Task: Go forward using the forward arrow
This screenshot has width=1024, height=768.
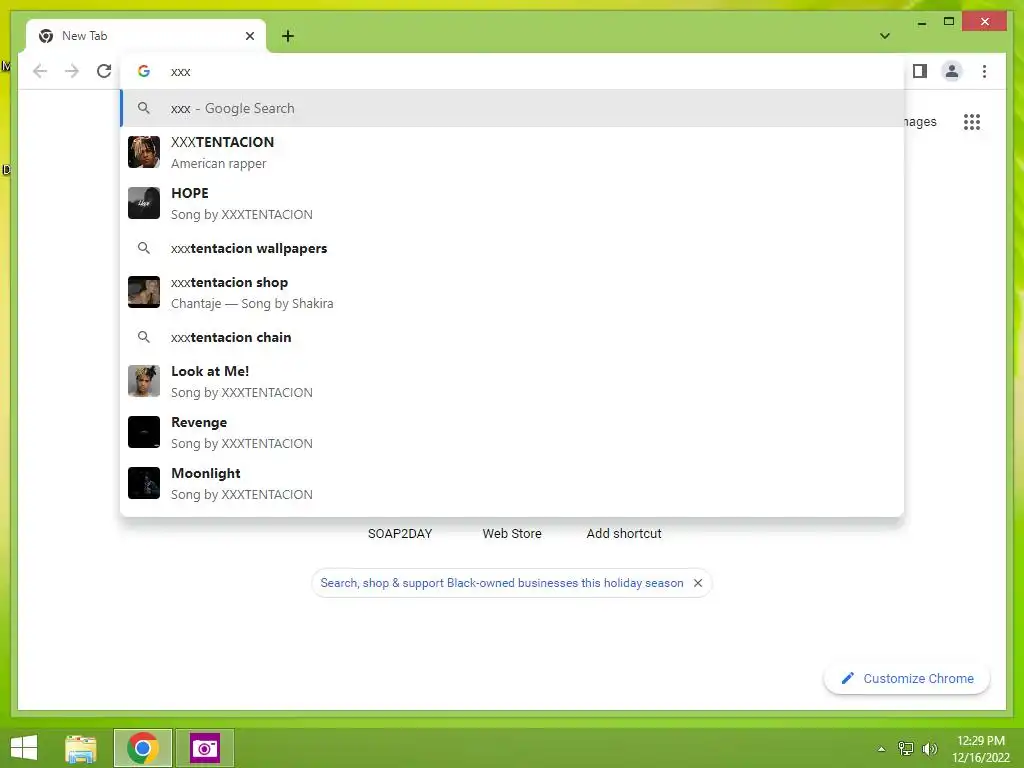Action: pos(72,71)
